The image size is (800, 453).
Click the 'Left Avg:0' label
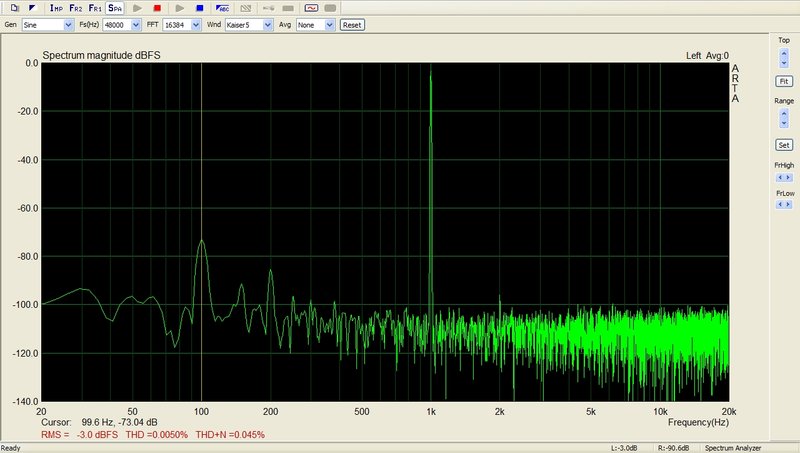point(707,56)
